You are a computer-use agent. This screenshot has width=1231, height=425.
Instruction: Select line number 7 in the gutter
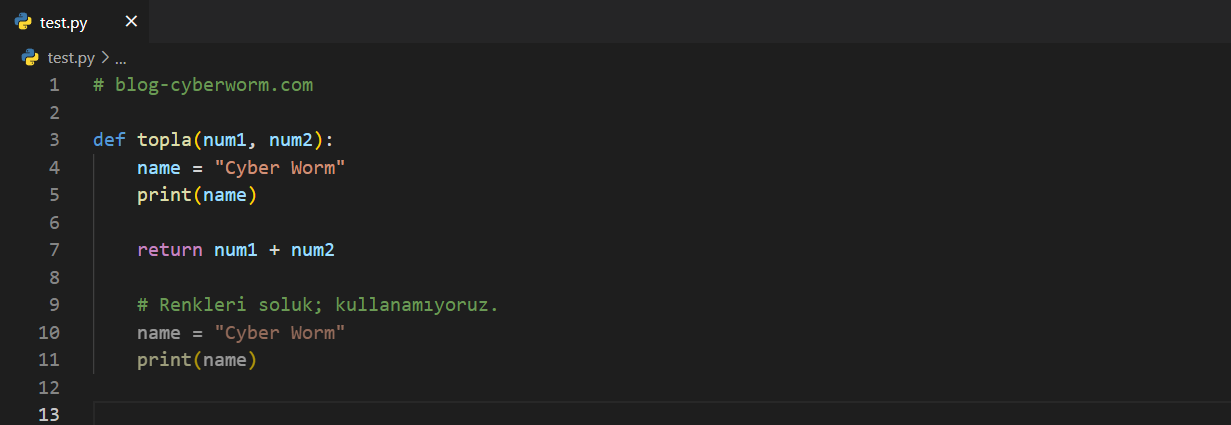coord(54,250)
